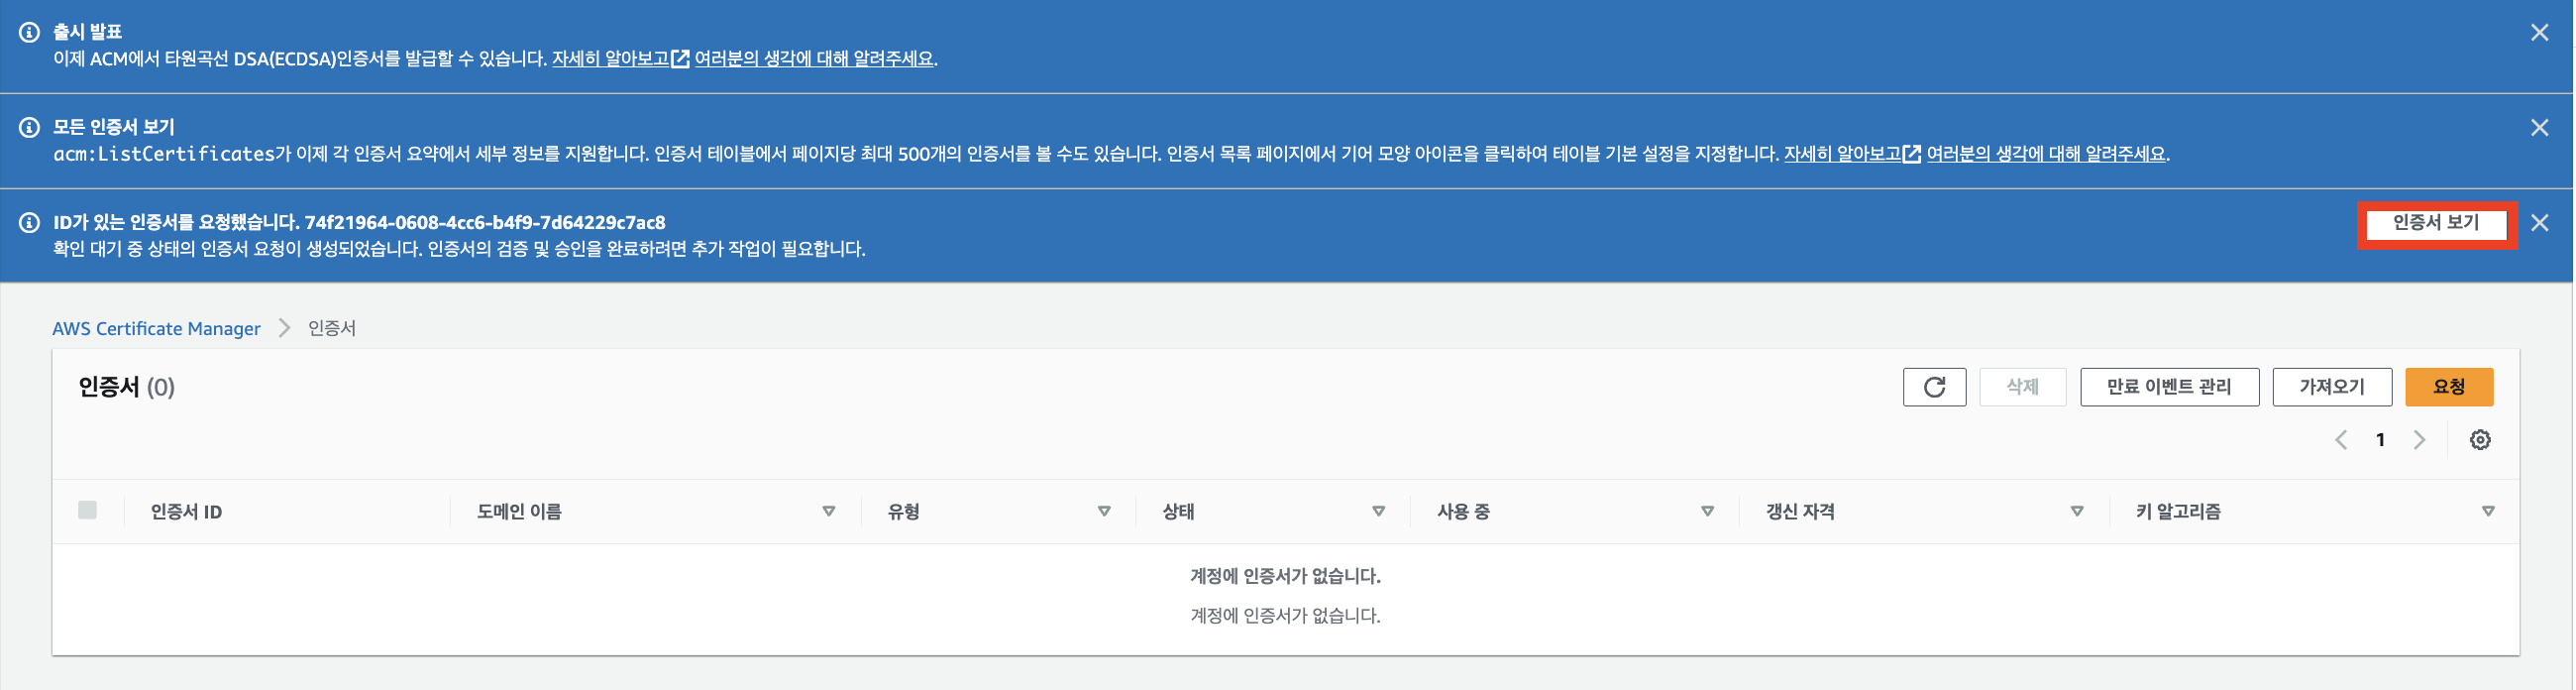Sort by 유형 column arrow
The image size is (2576, 690).
1105,512
